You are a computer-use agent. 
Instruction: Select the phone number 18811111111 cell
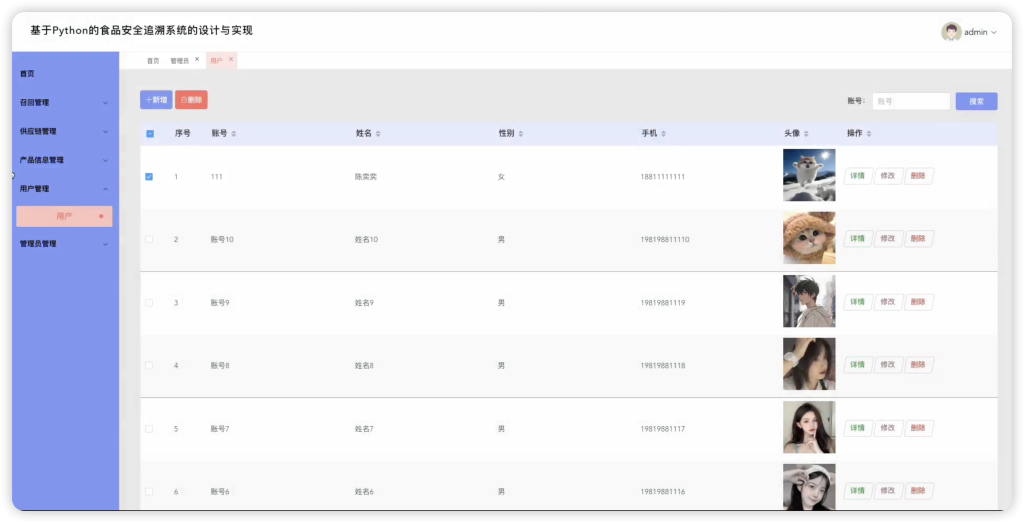tap(663, 177)
